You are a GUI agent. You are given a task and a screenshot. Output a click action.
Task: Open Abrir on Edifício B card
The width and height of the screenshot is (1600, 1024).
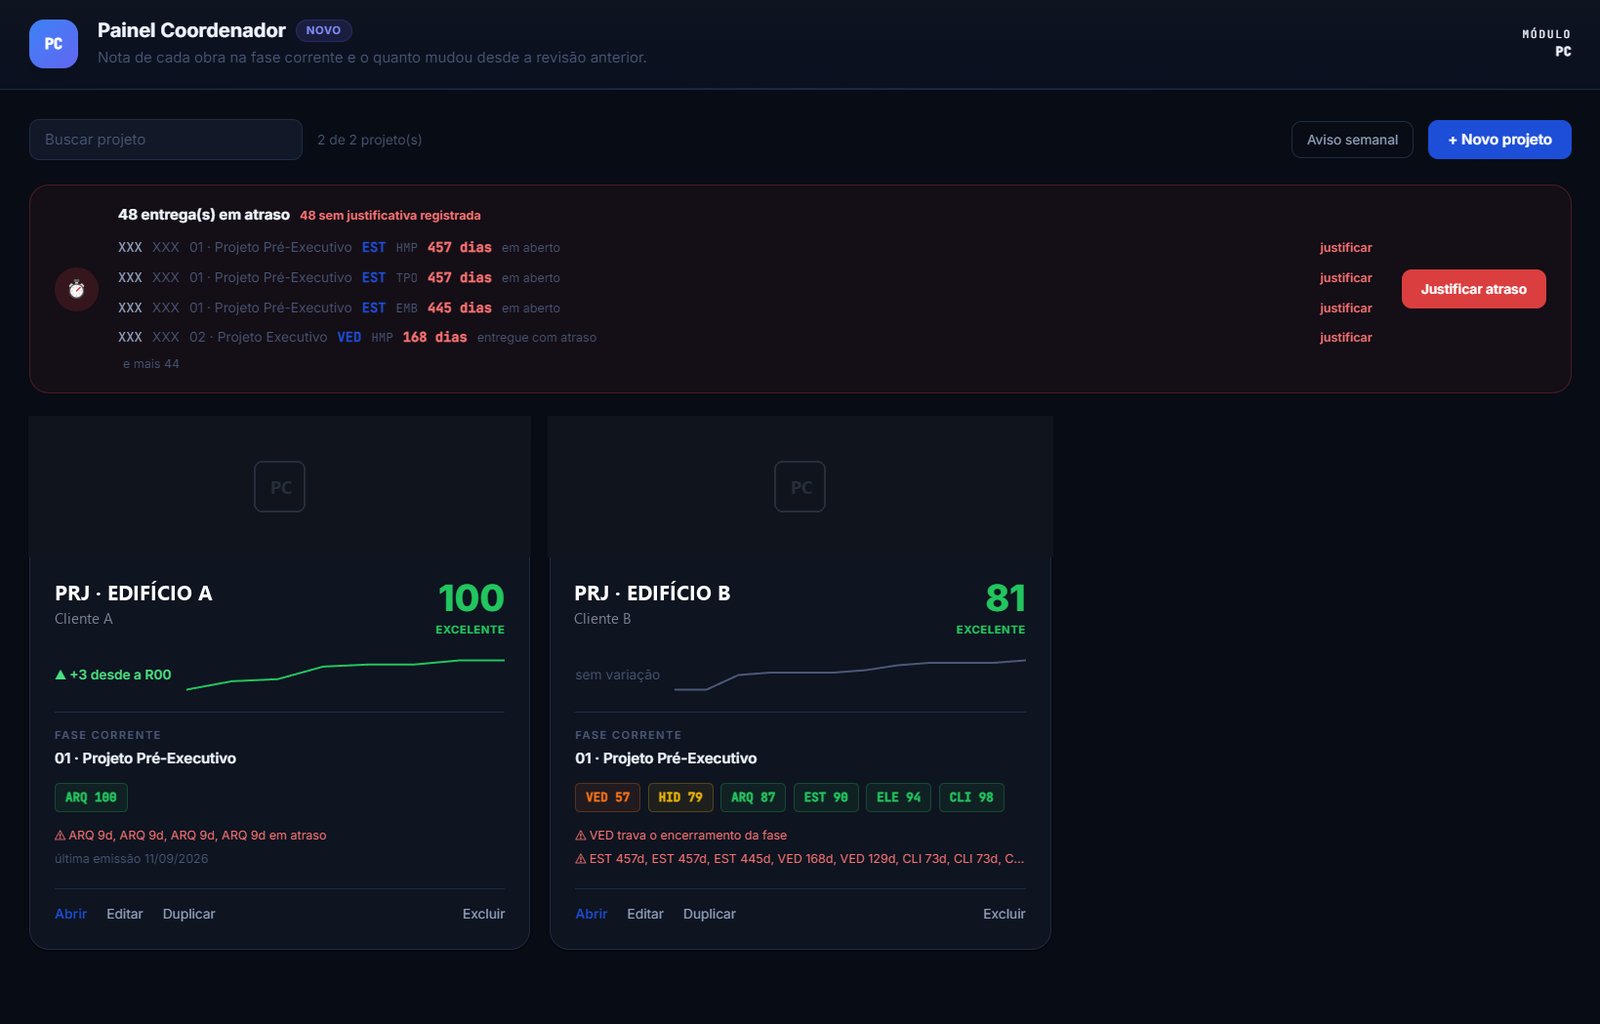591,914
